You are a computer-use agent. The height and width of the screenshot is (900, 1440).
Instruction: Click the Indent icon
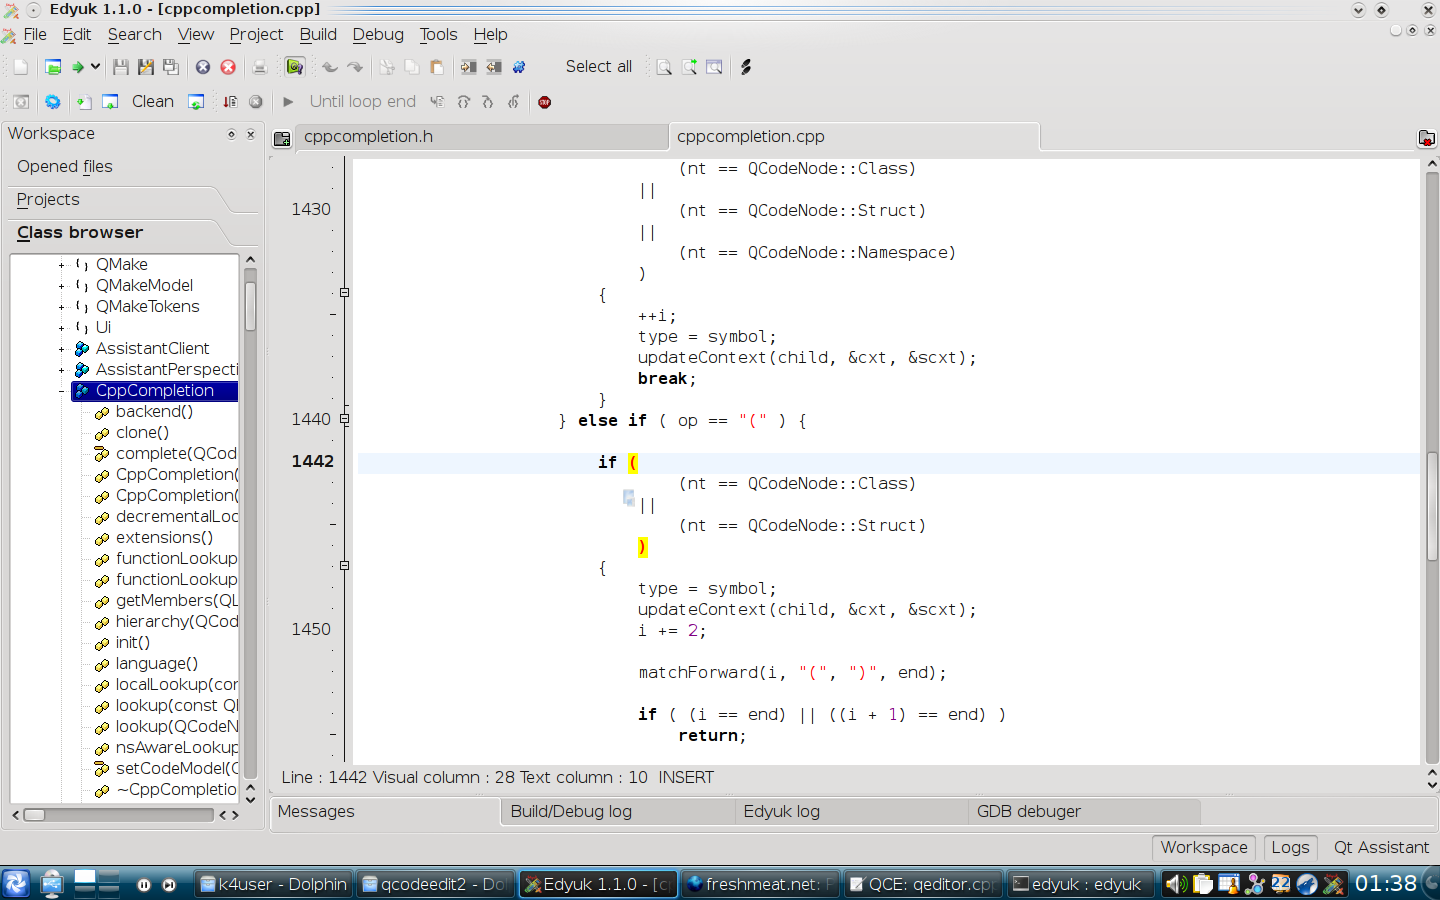pyautogui.click(x=468, y=67)
